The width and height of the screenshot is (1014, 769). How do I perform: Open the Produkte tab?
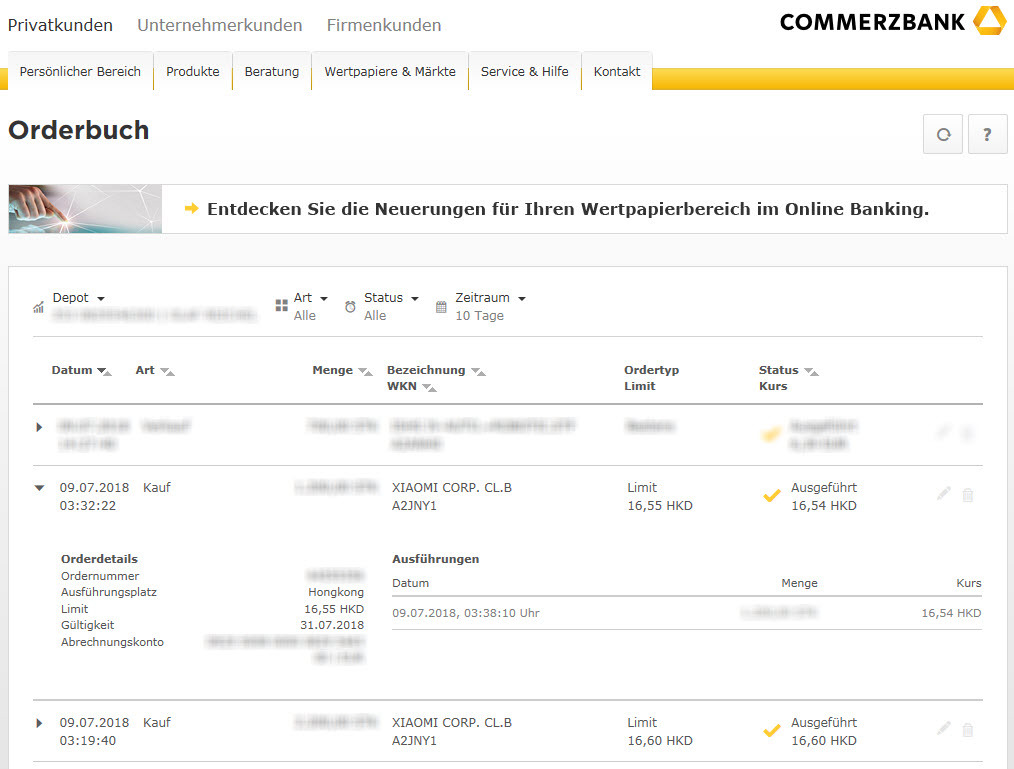193,71
